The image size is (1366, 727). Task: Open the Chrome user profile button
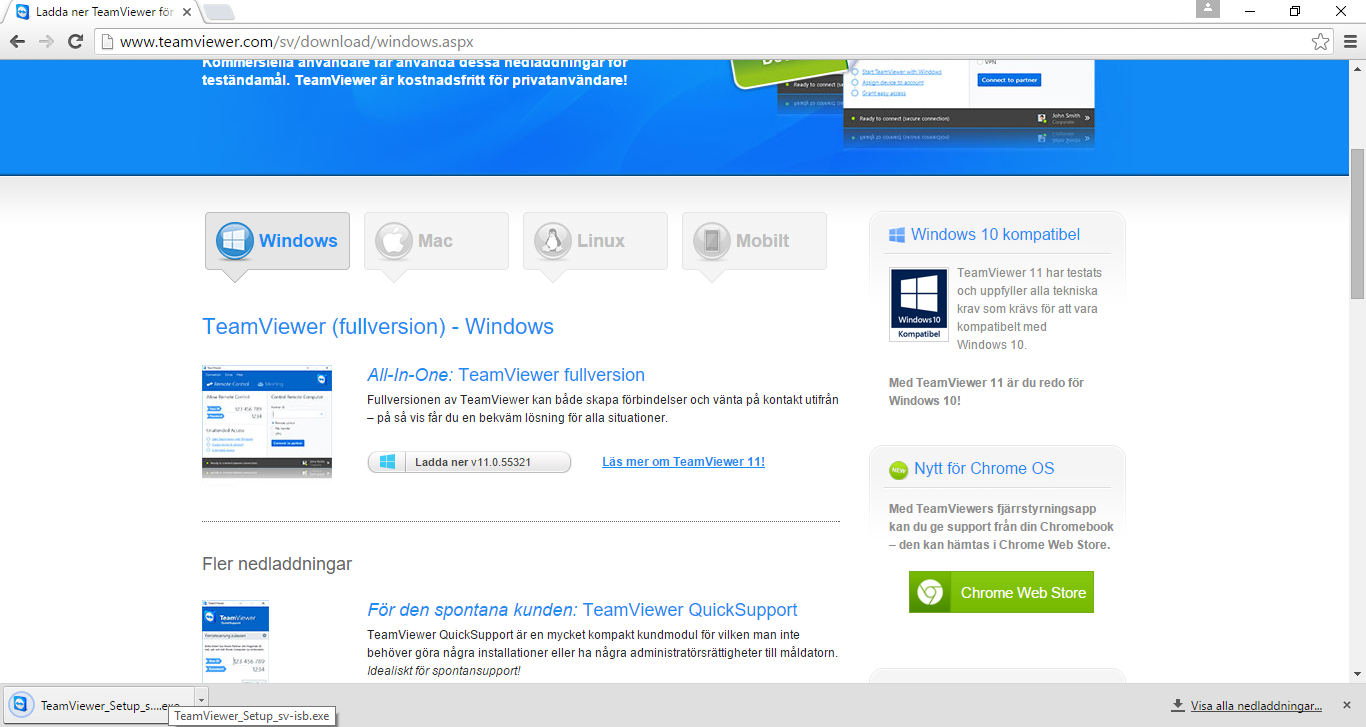click(x=1208, y=9)
